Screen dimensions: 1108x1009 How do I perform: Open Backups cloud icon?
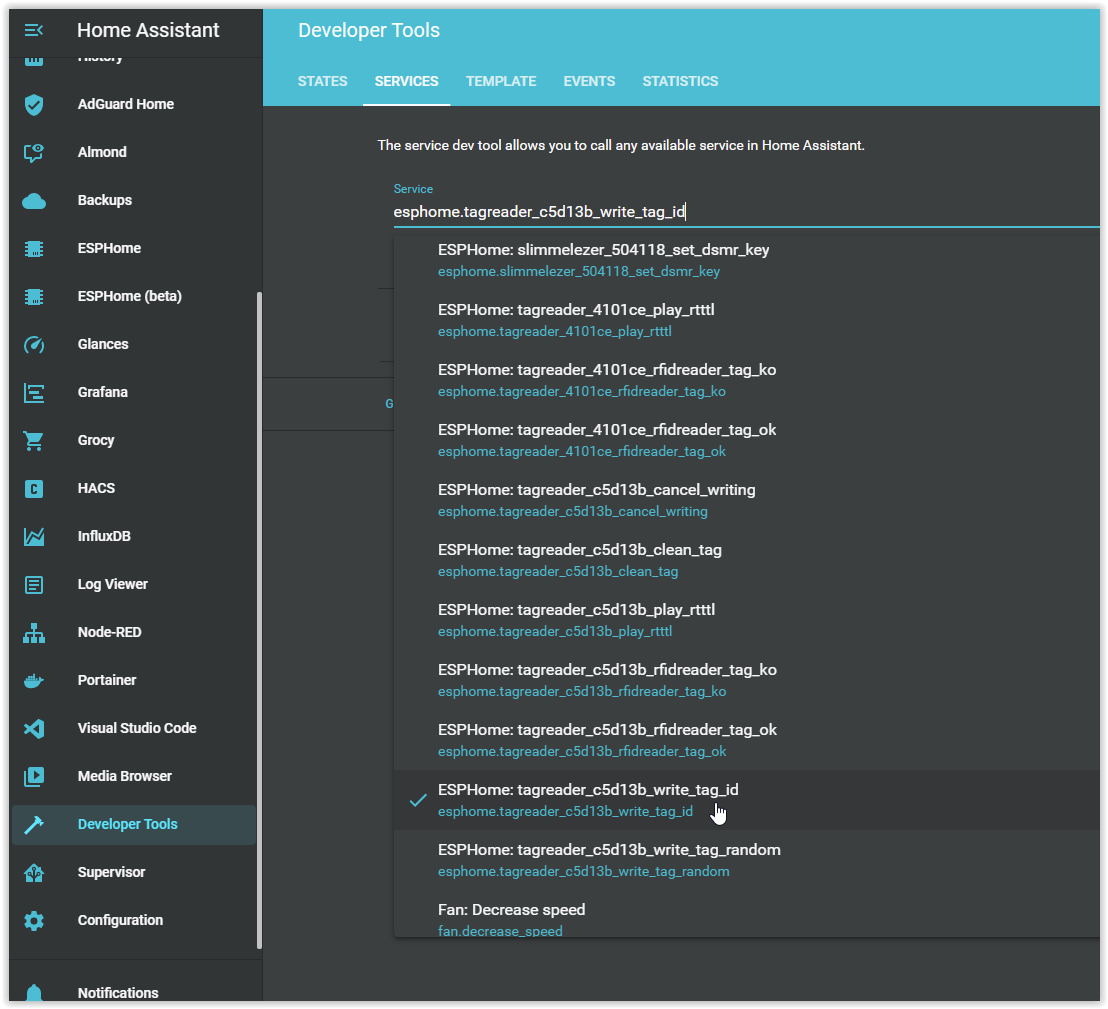coord(33,201)
